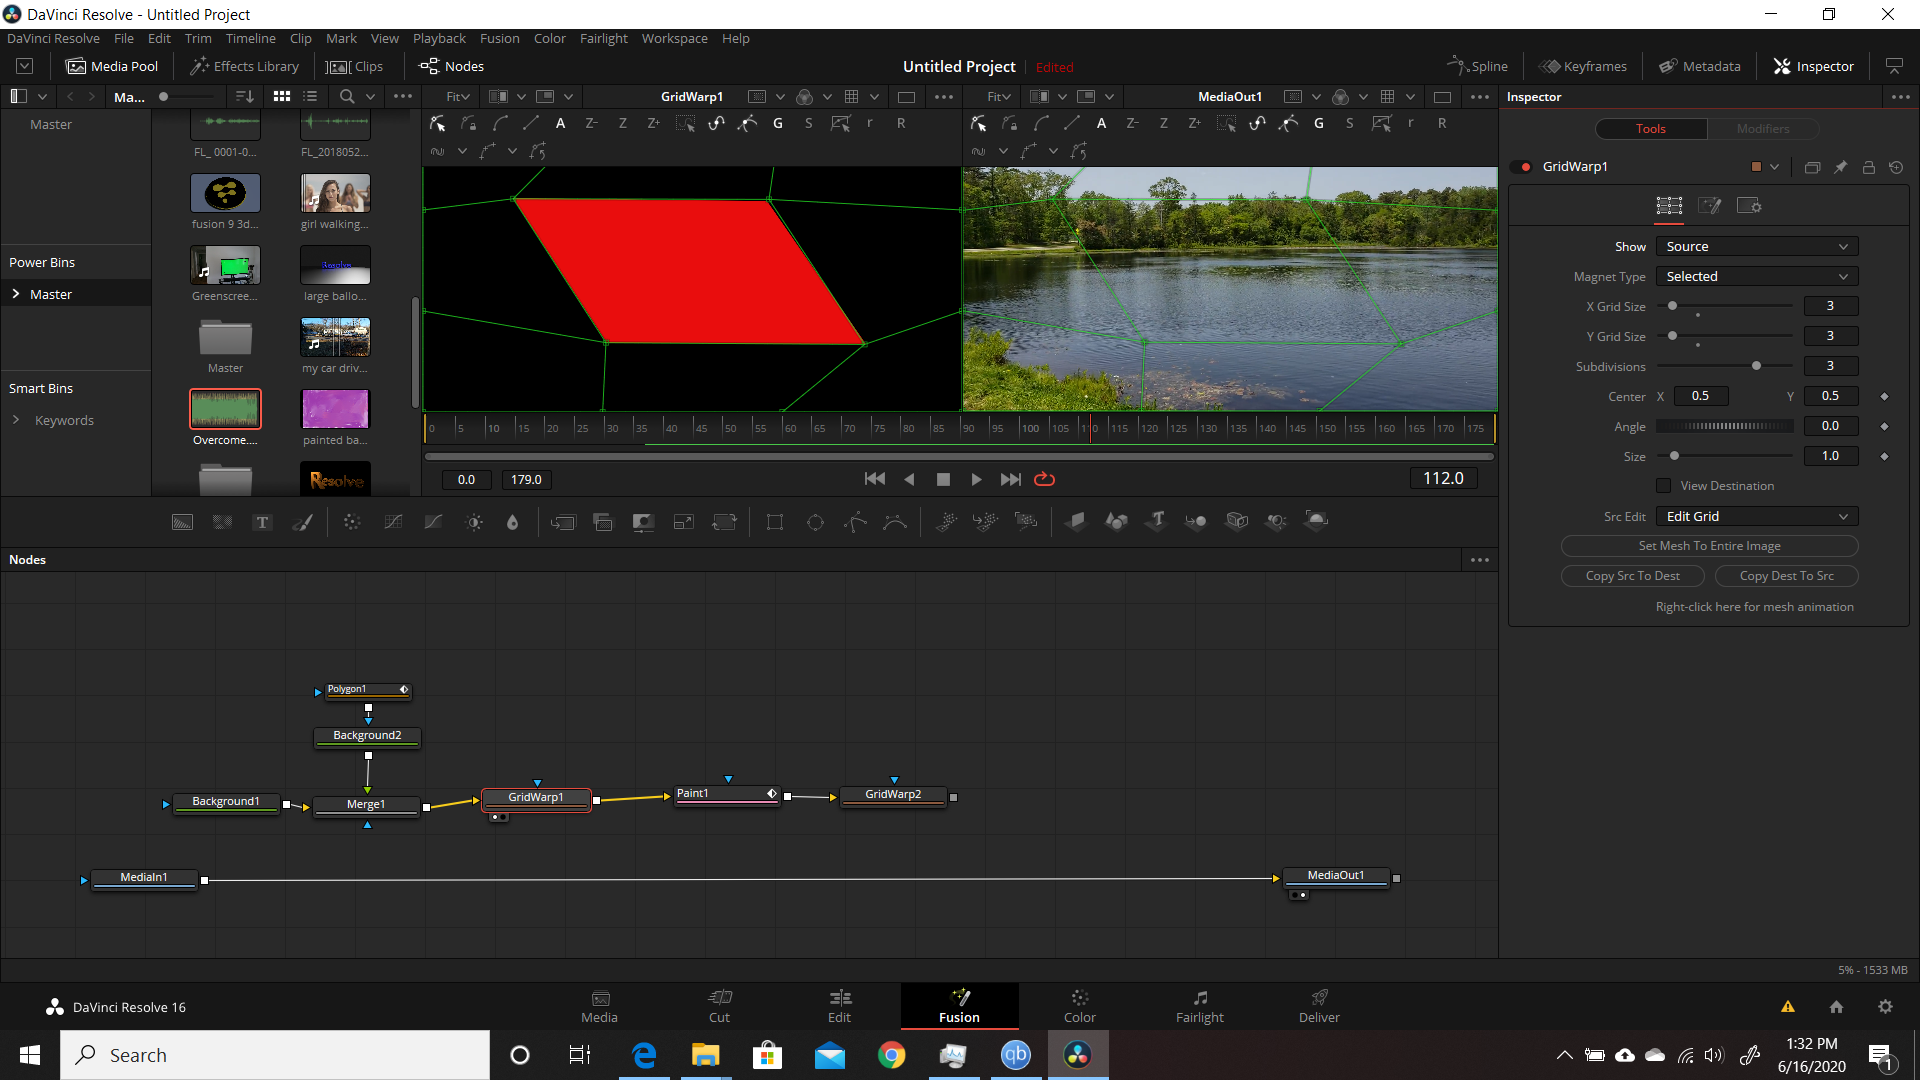1920x1080 pixels.
Task: Add a Rectangle mask tool
Action: tap(775, 522)
